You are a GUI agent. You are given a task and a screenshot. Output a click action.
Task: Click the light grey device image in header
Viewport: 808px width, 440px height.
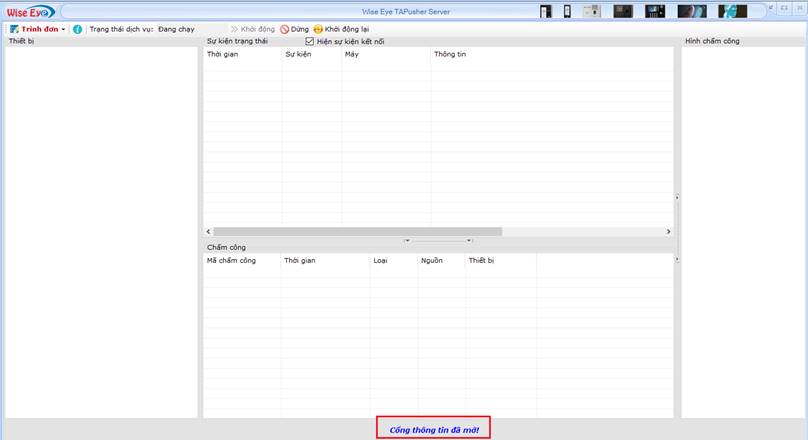592,12
